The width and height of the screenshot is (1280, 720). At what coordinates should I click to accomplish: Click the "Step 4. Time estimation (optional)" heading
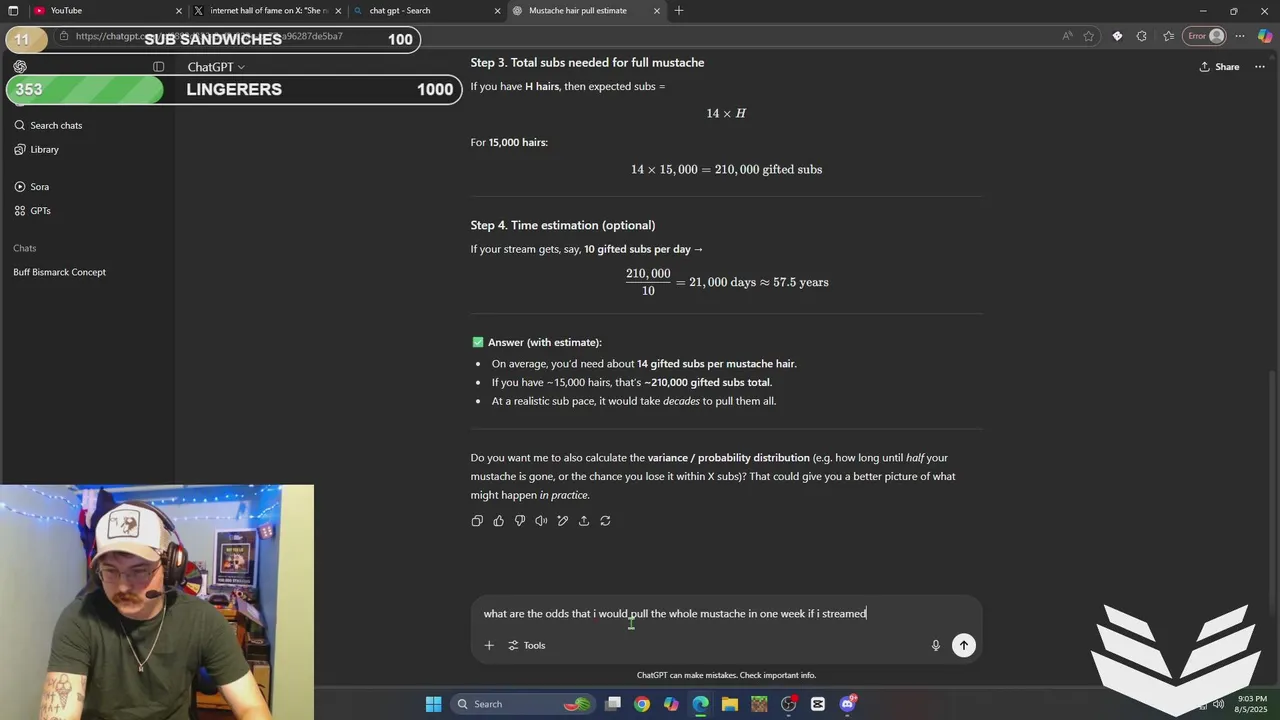[563, 225]
